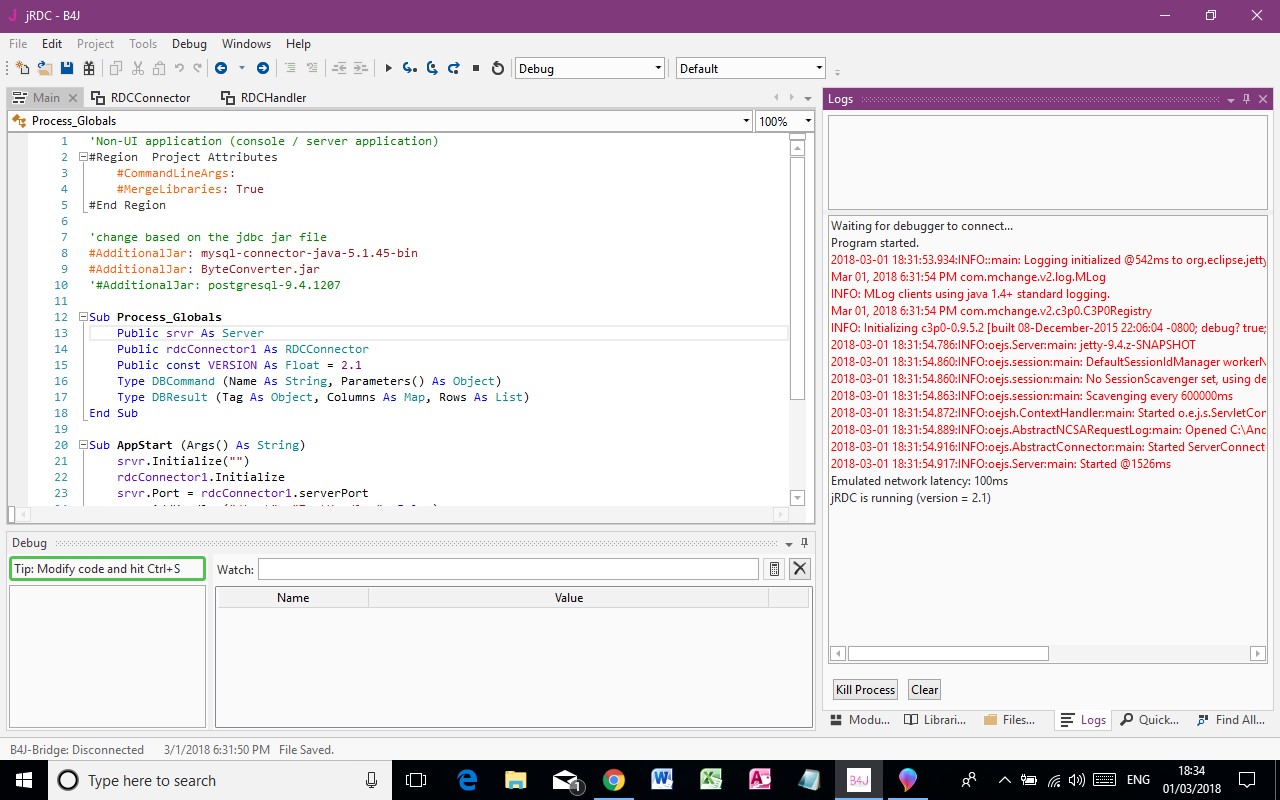Click the new file toolbar icon
The height and width of the screenshot is (800, 1280).
click(22, 68)
